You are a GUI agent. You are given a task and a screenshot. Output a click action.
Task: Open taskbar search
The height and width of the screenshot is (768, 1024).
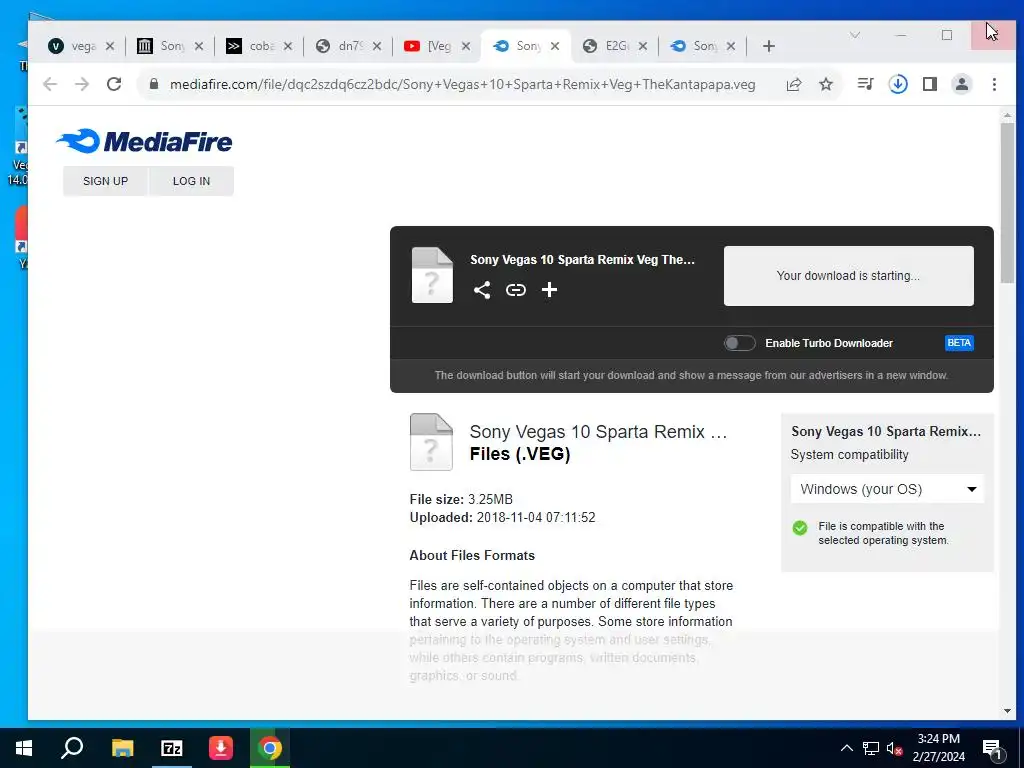point(72,748)
